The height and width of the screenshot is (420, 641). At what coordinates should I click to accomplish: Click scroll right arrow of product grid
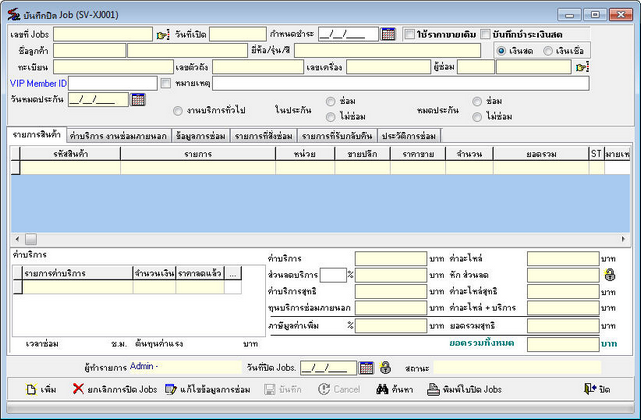(623, 239)
